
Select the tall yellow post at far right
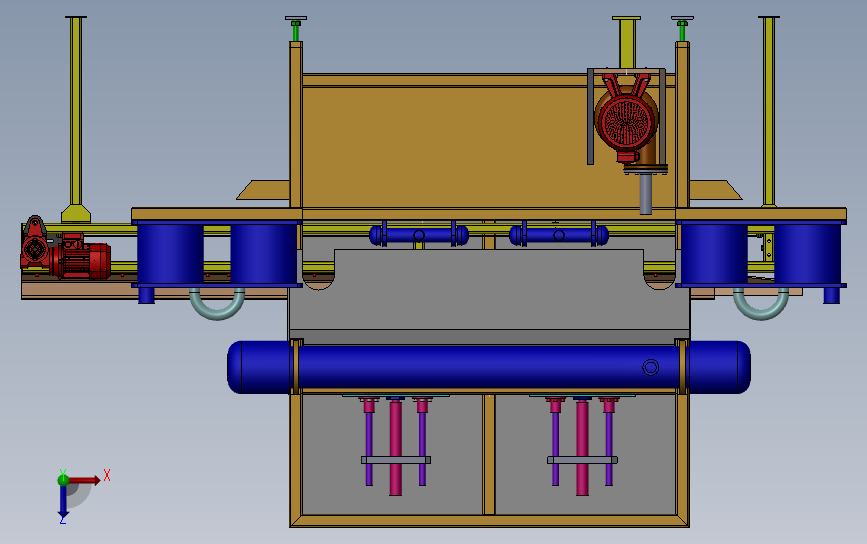769,112
